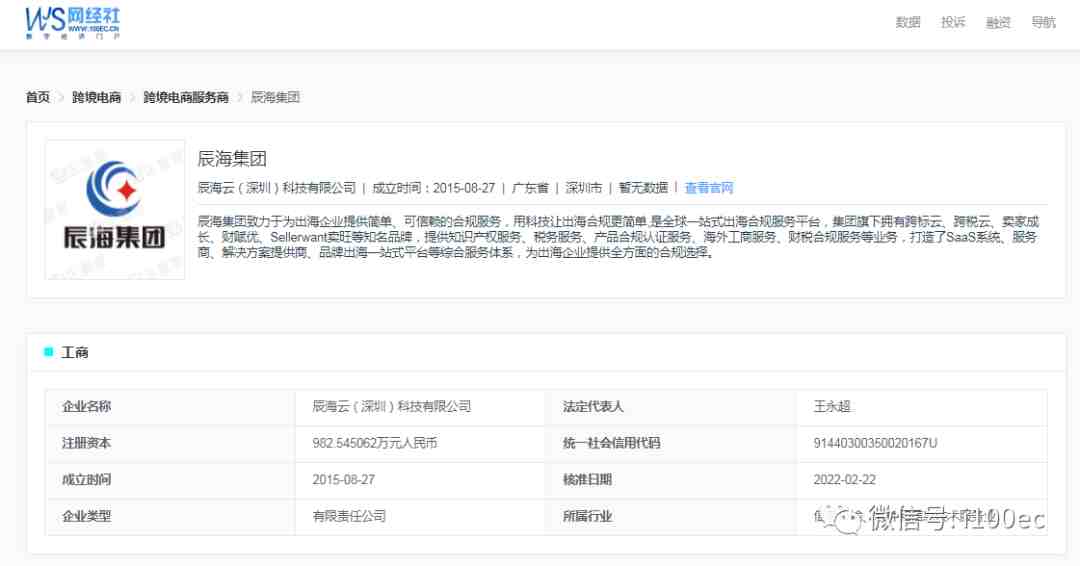Click 广东省 in company info line

530,187
